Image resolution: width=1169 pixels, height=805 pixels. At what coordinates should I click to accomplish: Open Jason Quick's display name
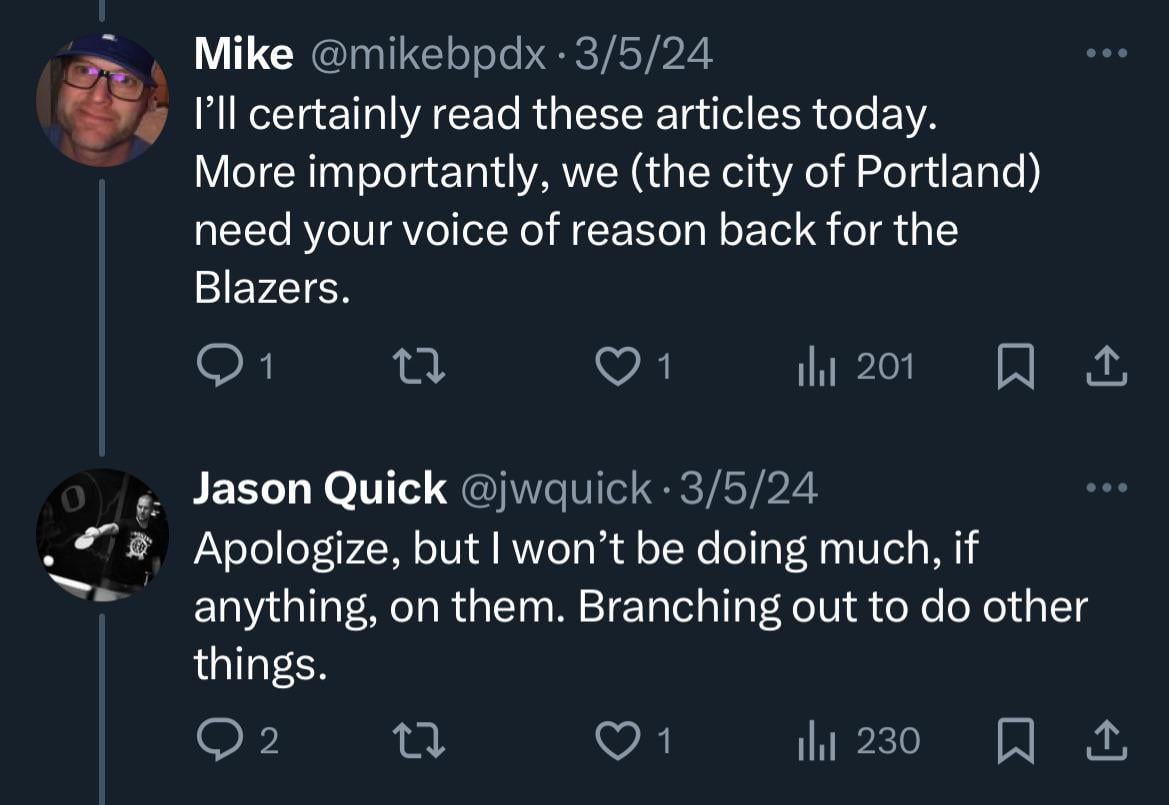pos(319,489)
